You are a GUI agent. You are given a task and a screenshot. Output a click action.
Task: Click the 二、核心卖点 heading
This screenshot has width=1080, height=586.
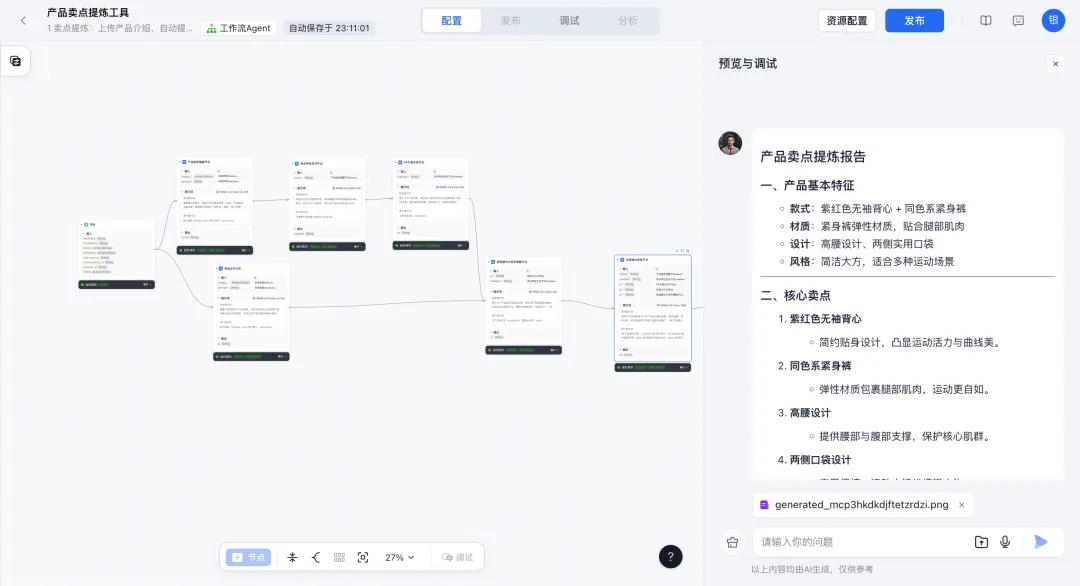[x=796, y=295]
